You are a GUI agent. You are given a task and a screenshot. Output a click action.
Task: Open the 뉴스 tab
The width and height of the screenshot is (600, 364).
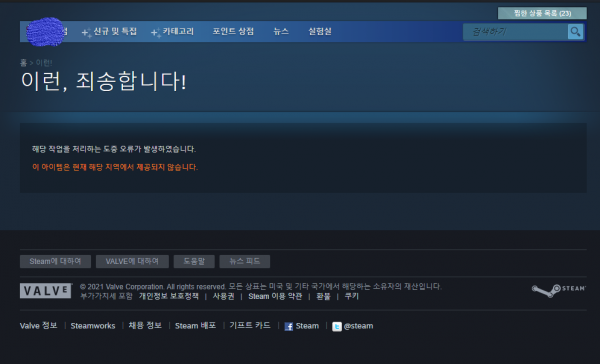(x=281, y=31)
